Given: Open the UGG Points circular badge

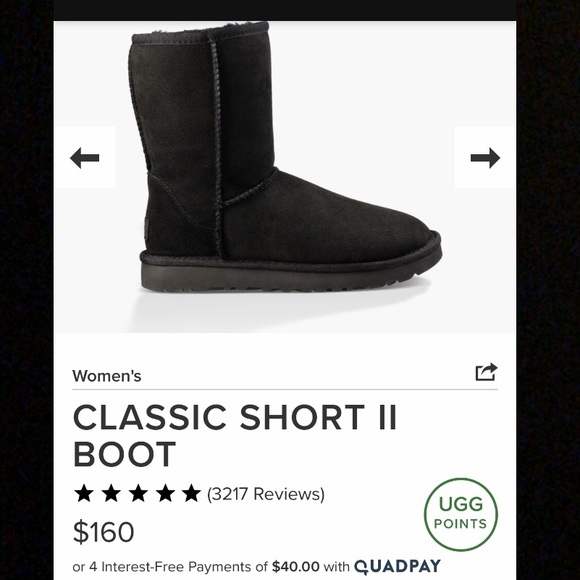Looking at the screenshot, I should 461,514.
